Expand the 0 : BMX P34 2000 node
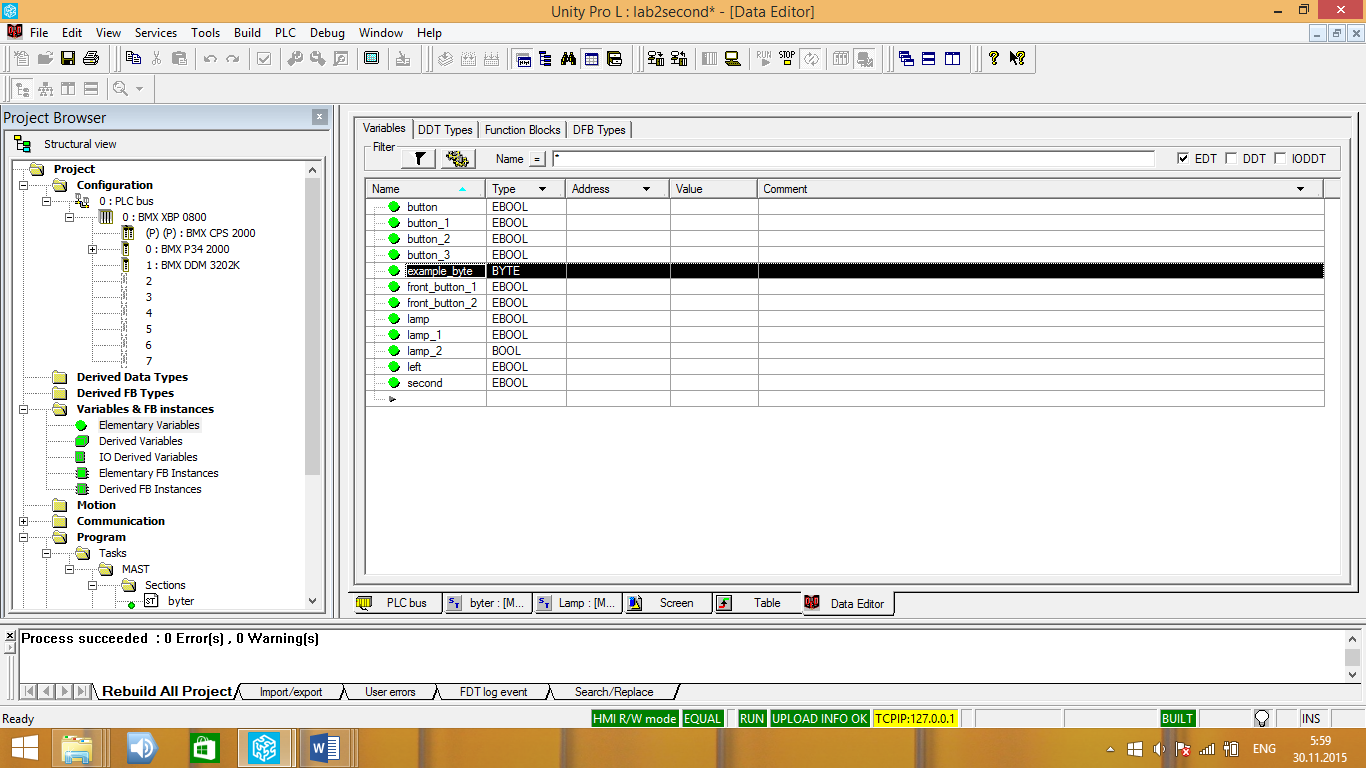This screenshot has width=1366, height=768. 92,249
